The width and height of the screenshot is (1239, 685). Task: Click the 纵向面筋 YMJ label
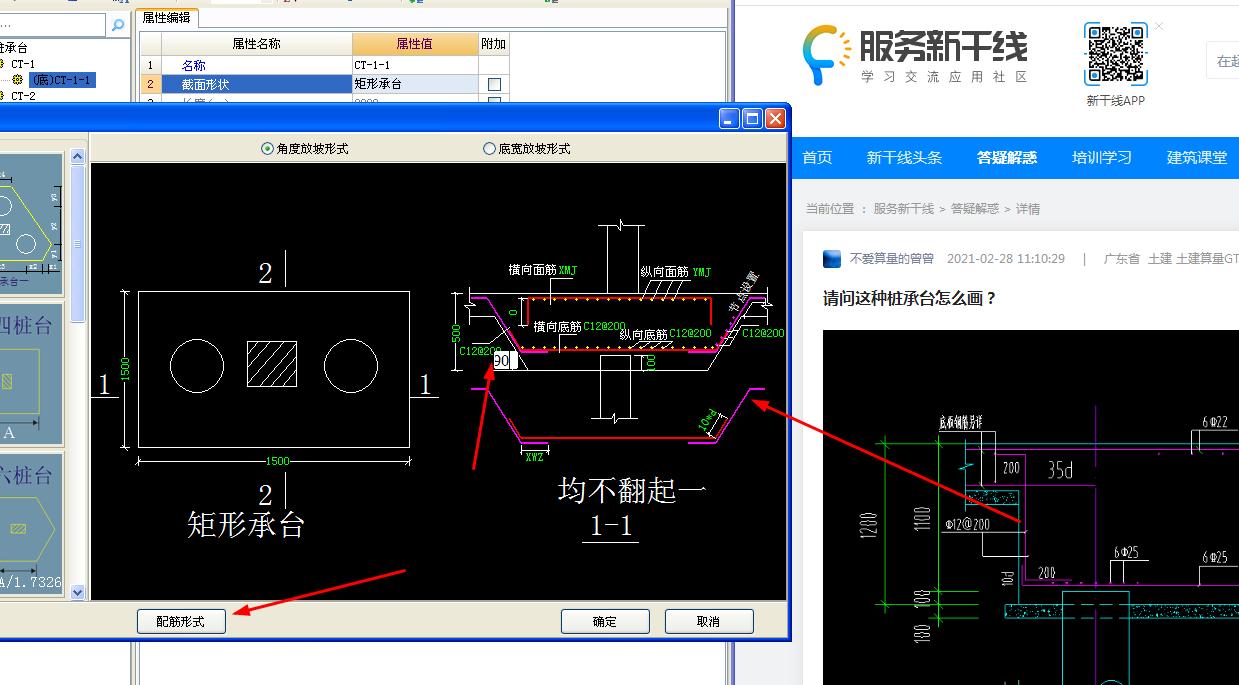pyautogui.click(x=702, y=272)
